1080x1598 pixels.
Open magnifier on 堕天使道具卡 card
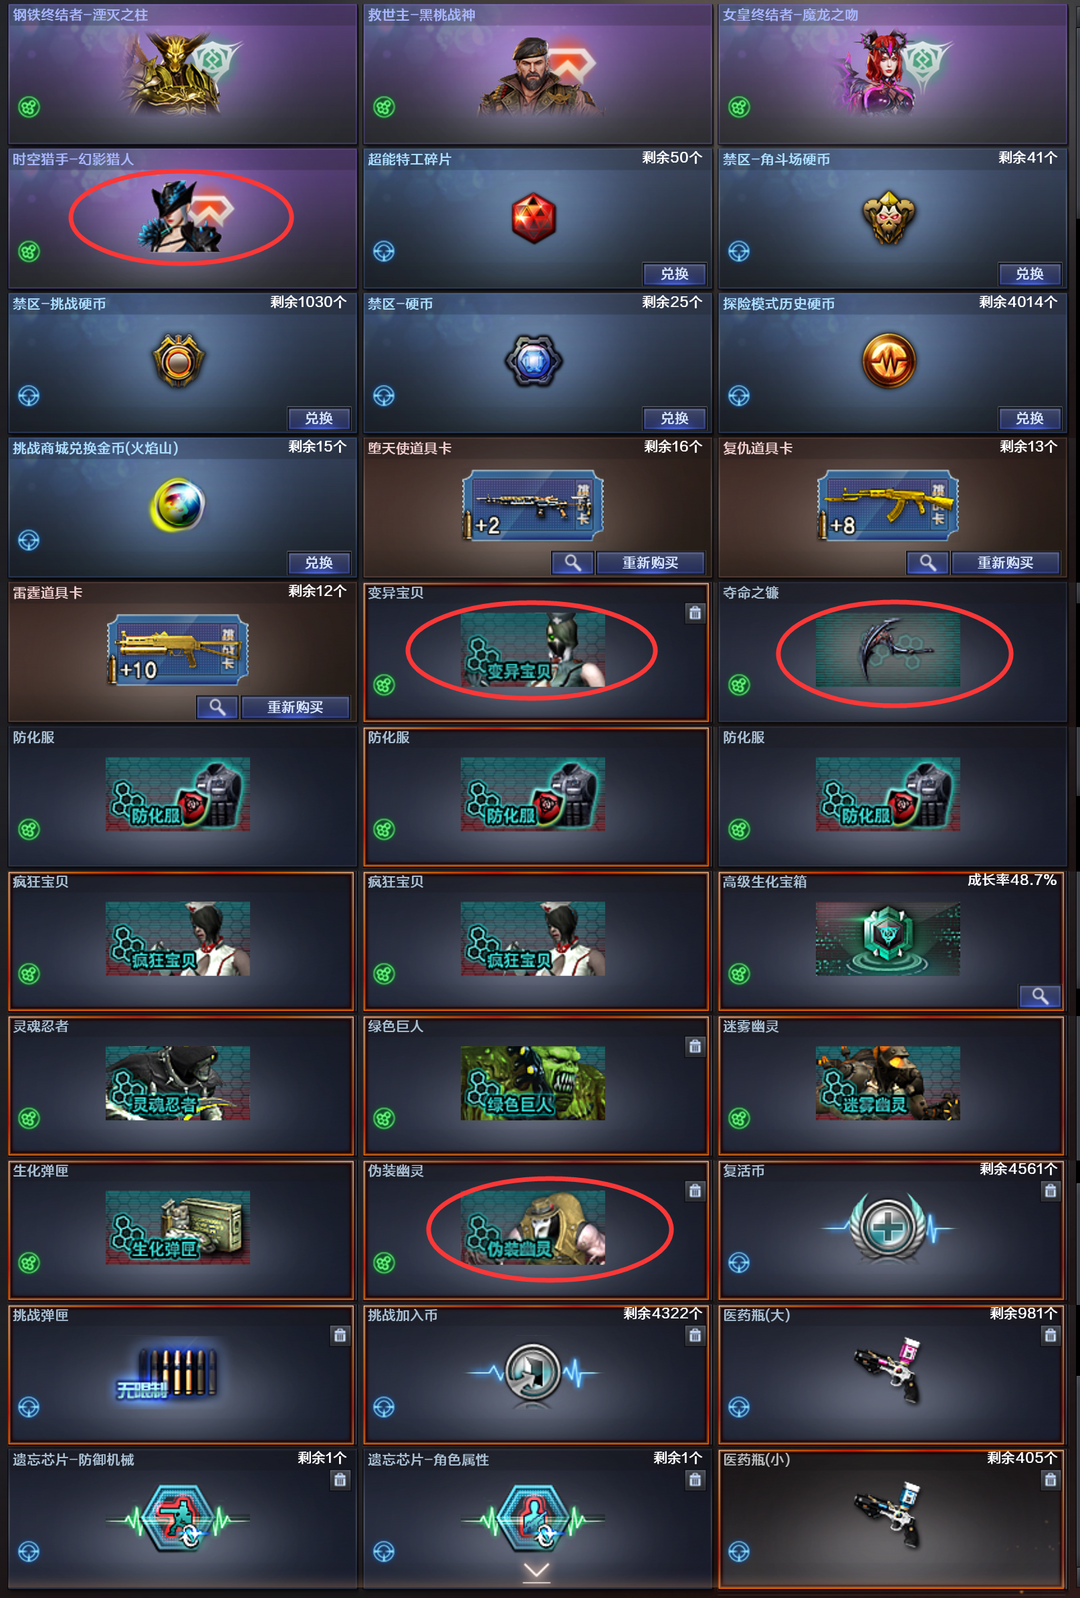[x=573, y=563]
